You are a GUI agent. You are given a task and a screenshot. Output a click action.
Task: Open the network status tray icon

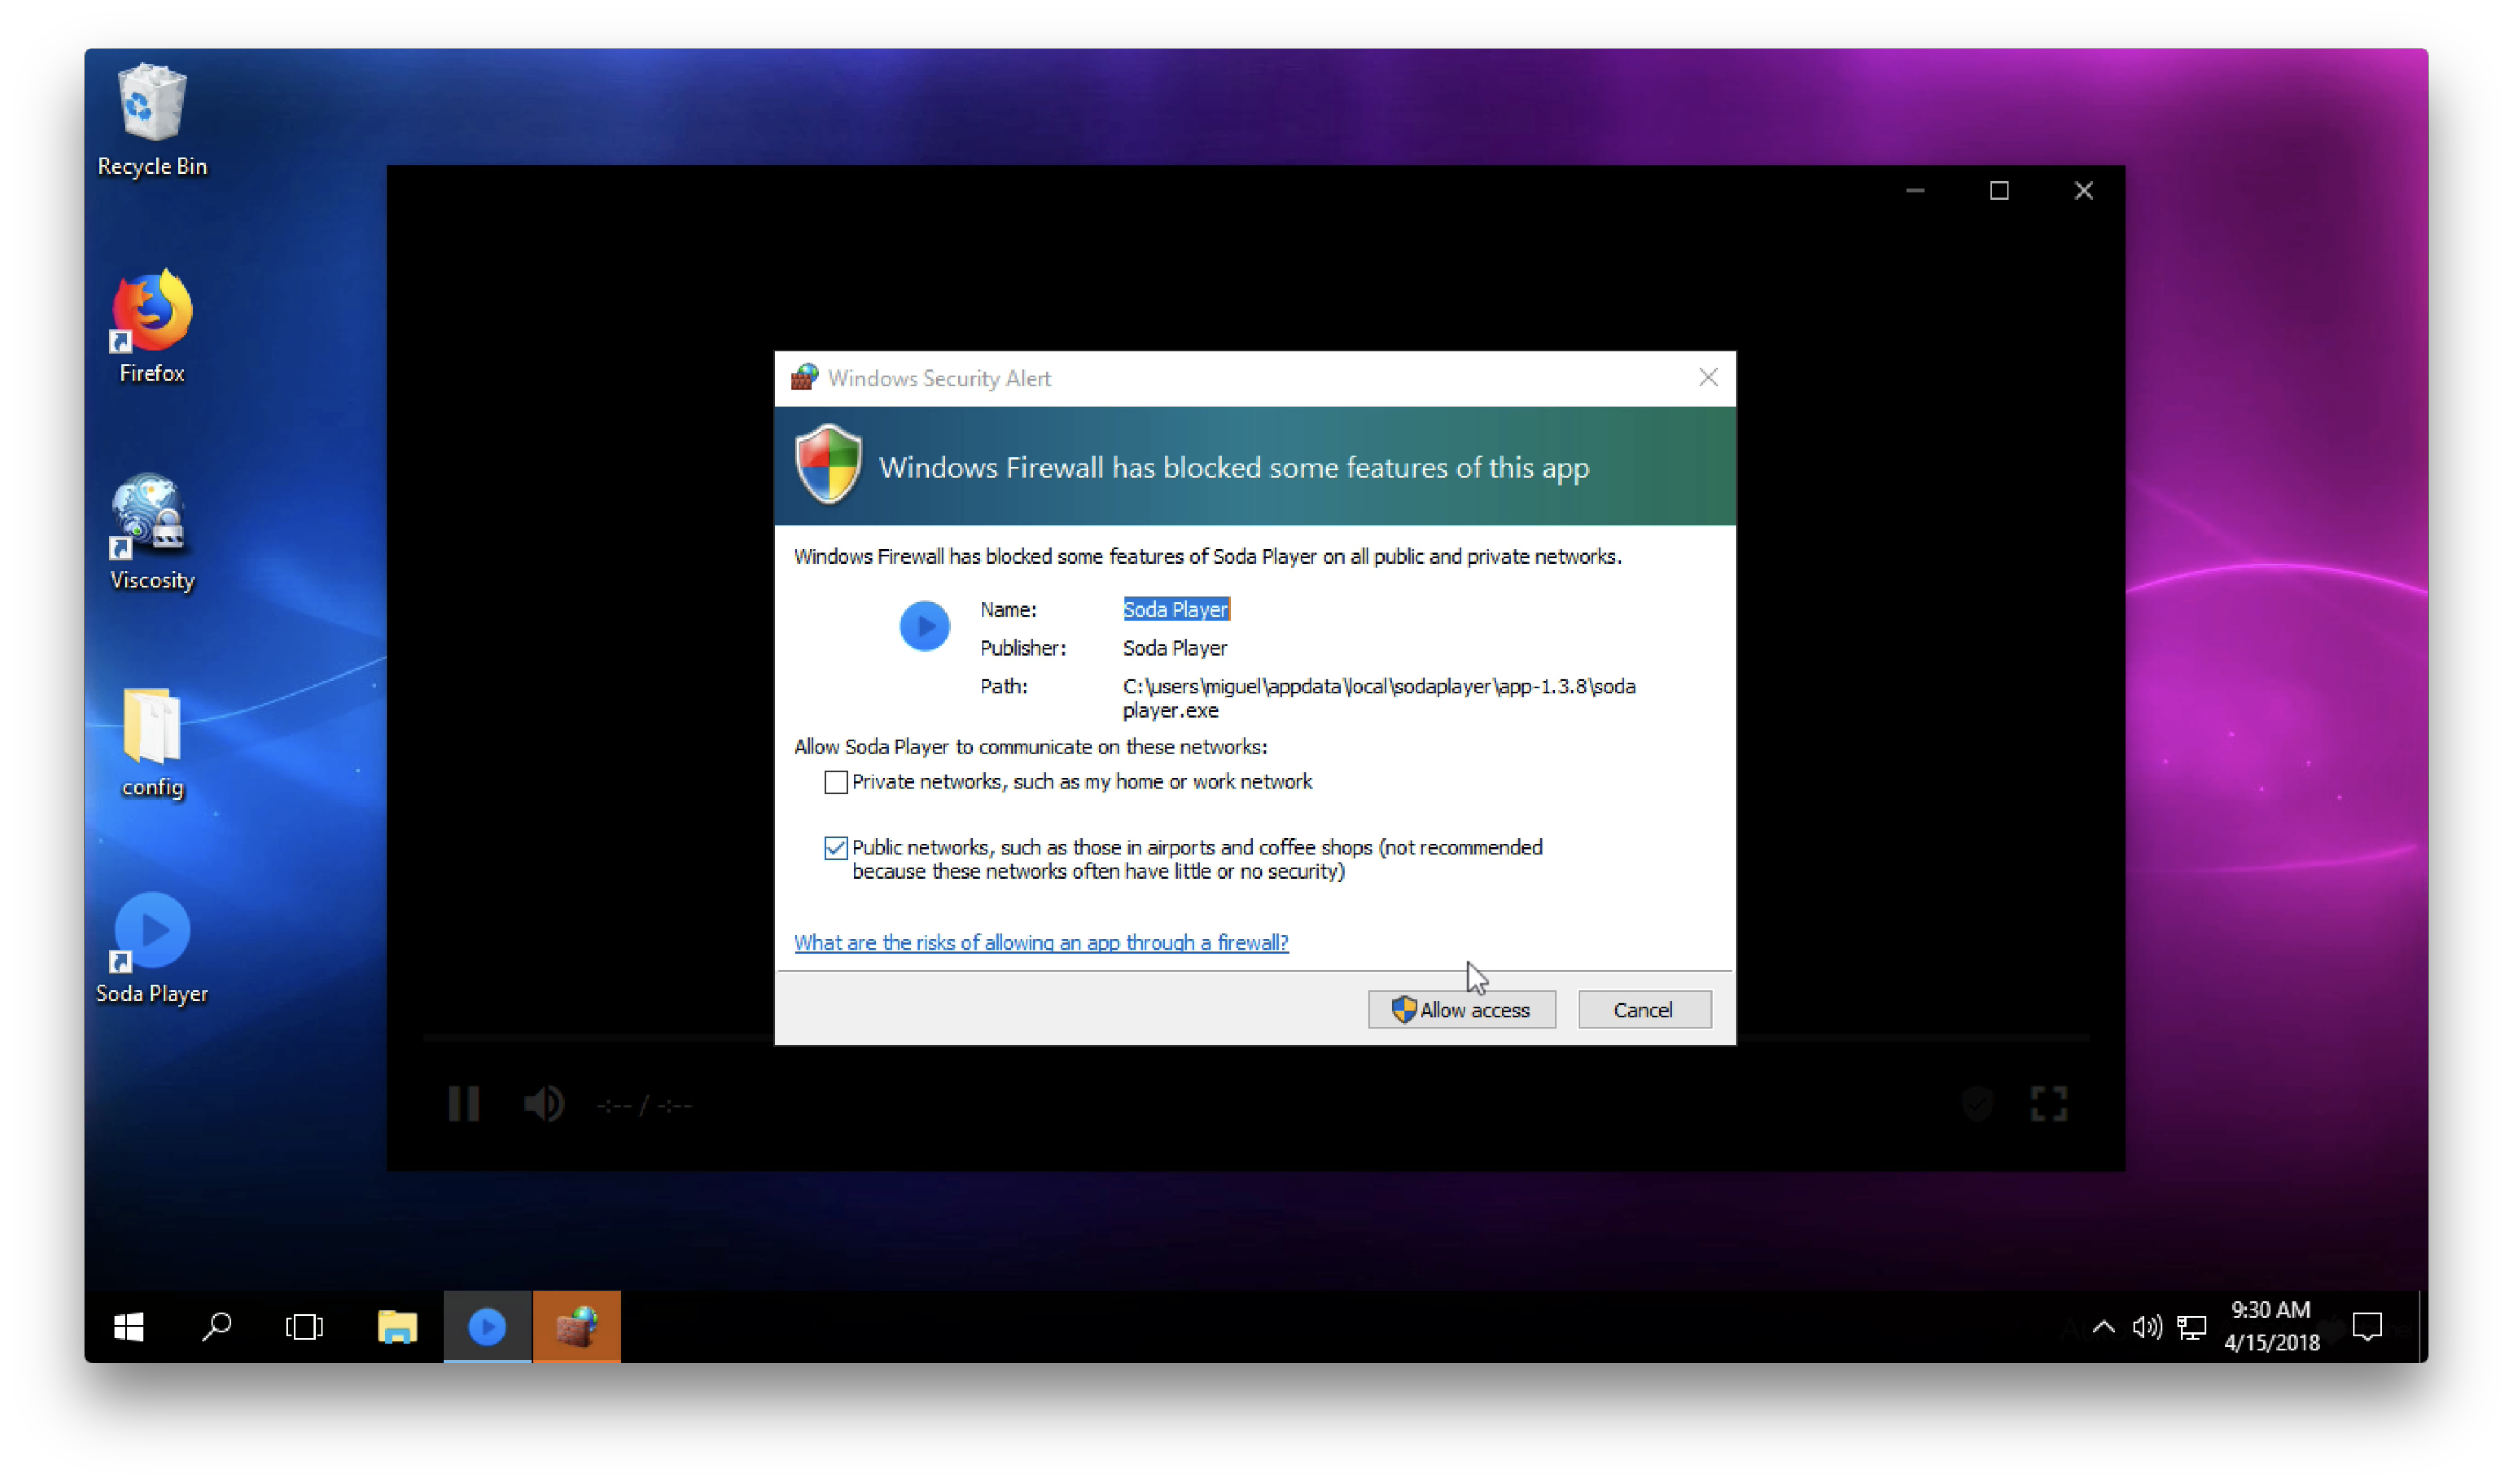pos(2192,1327)
